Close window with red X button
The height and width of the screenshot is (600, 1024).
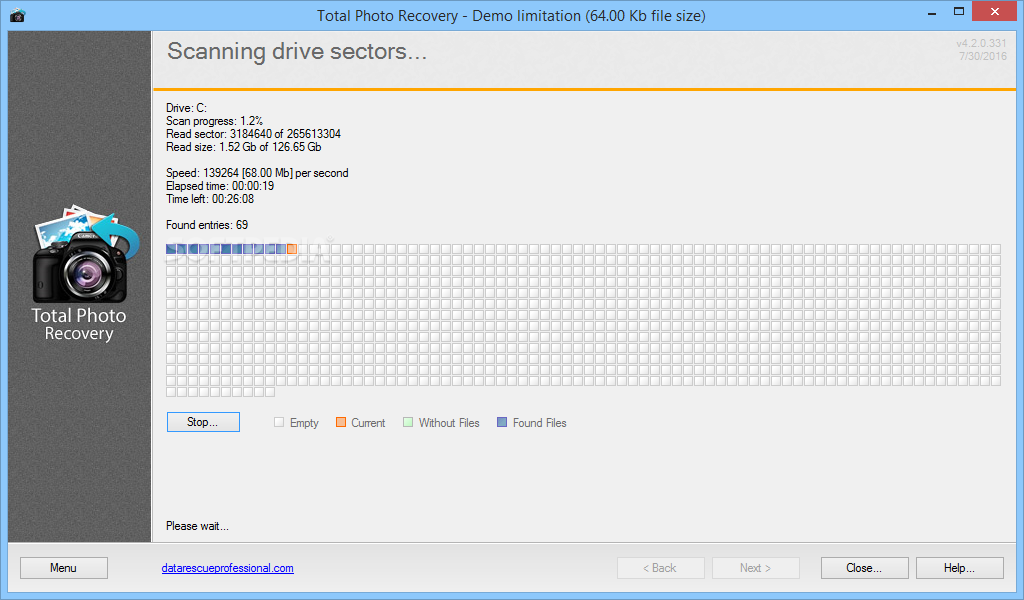[x=995, y=12]
